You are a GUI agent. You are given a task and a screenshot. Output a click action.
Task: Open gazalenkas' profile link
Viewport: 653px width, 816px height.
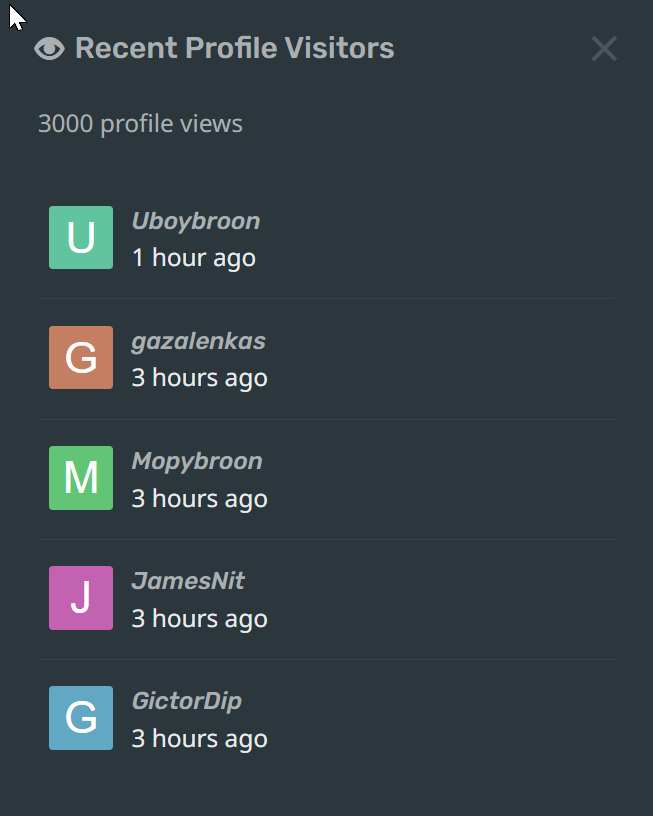point(198,340)
